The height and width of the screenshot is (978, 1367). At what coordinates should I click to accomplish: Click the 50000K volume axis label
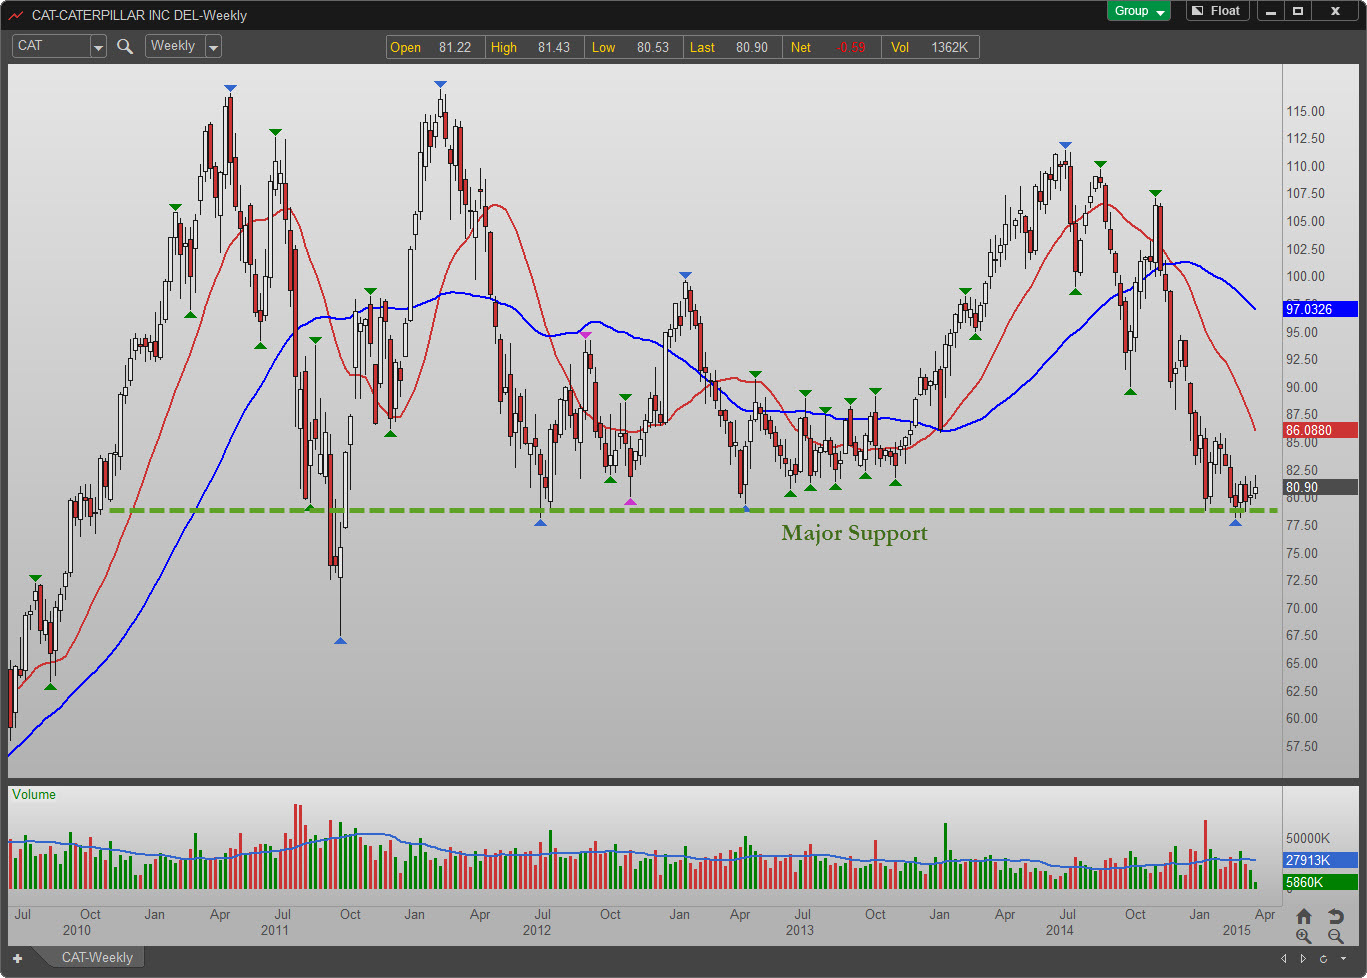click(1308, 838)
